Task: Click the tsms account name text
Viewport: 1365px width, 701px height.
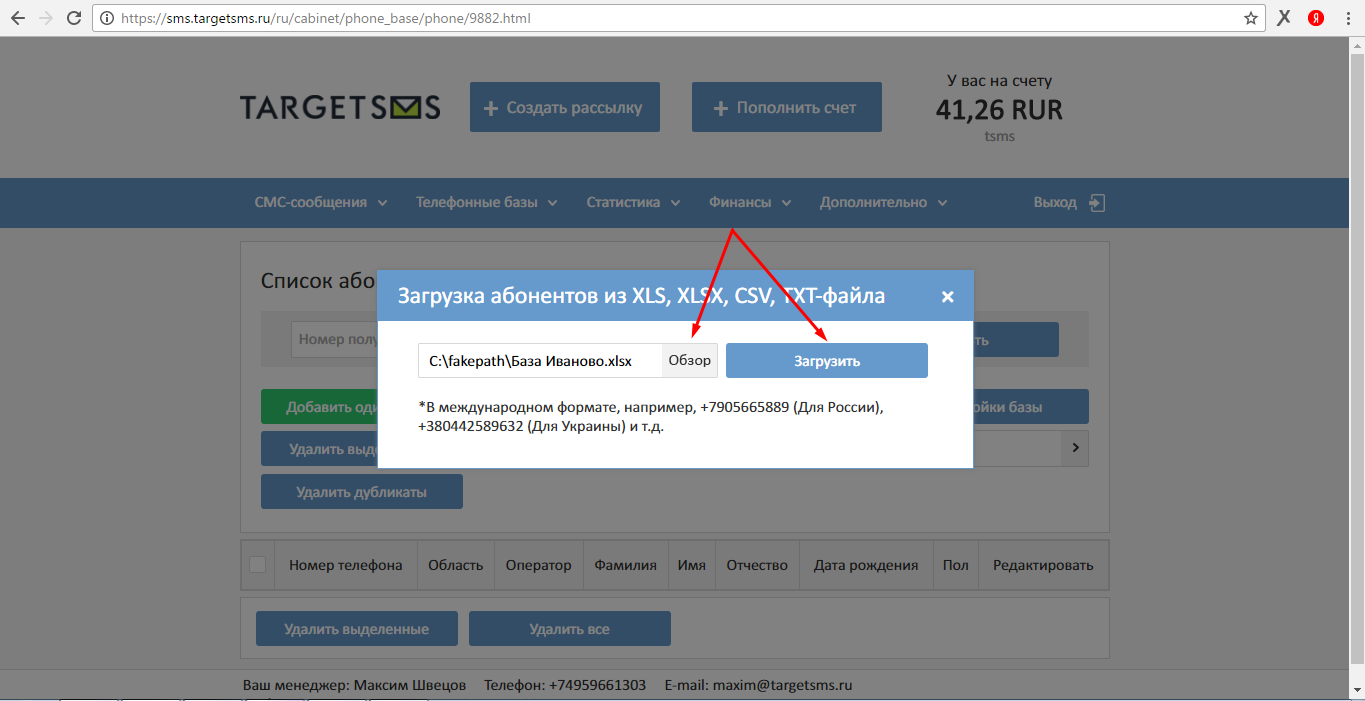Action: click(x=999, y=136)
